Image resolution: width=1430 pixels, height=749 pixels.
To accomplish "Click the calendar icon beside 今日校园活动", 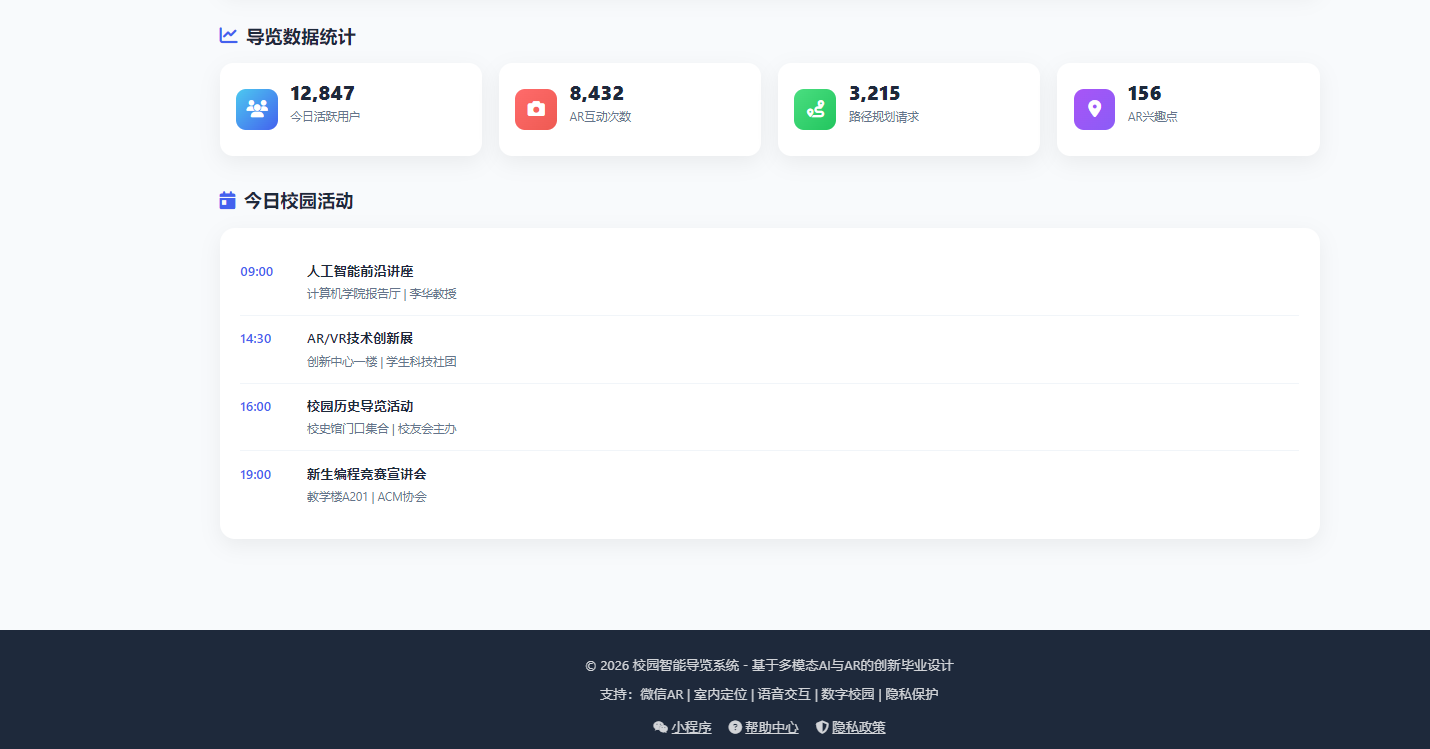I will 225,200.
